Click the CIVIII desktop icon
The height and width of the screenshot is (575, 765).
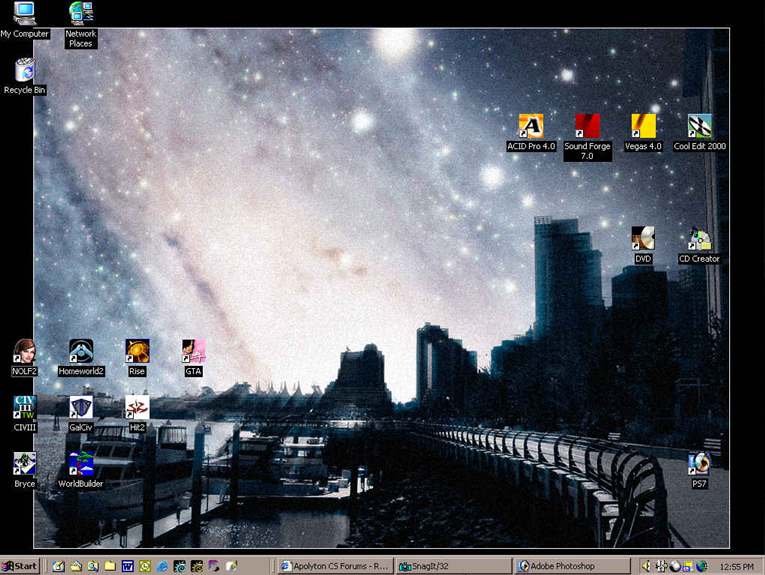[24, 408]
